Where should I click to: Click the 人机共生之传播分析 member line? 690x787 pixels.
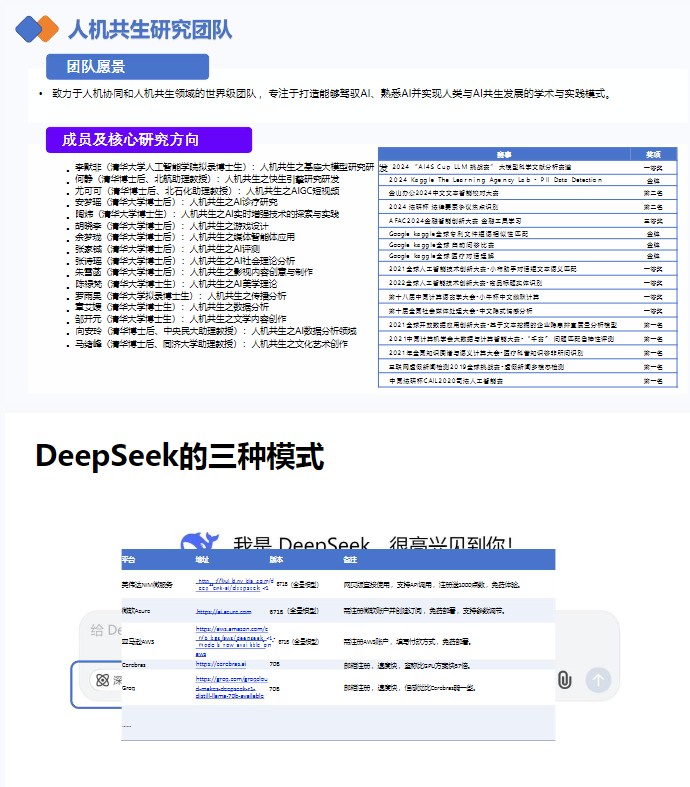(181, 296)
